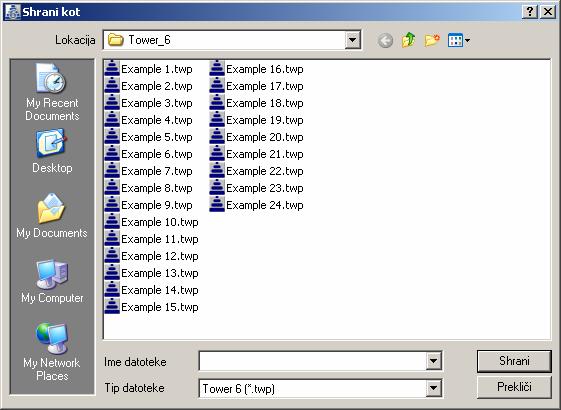Open My Documents location
This screenshot has width=561, height=410.
[52, 216]
